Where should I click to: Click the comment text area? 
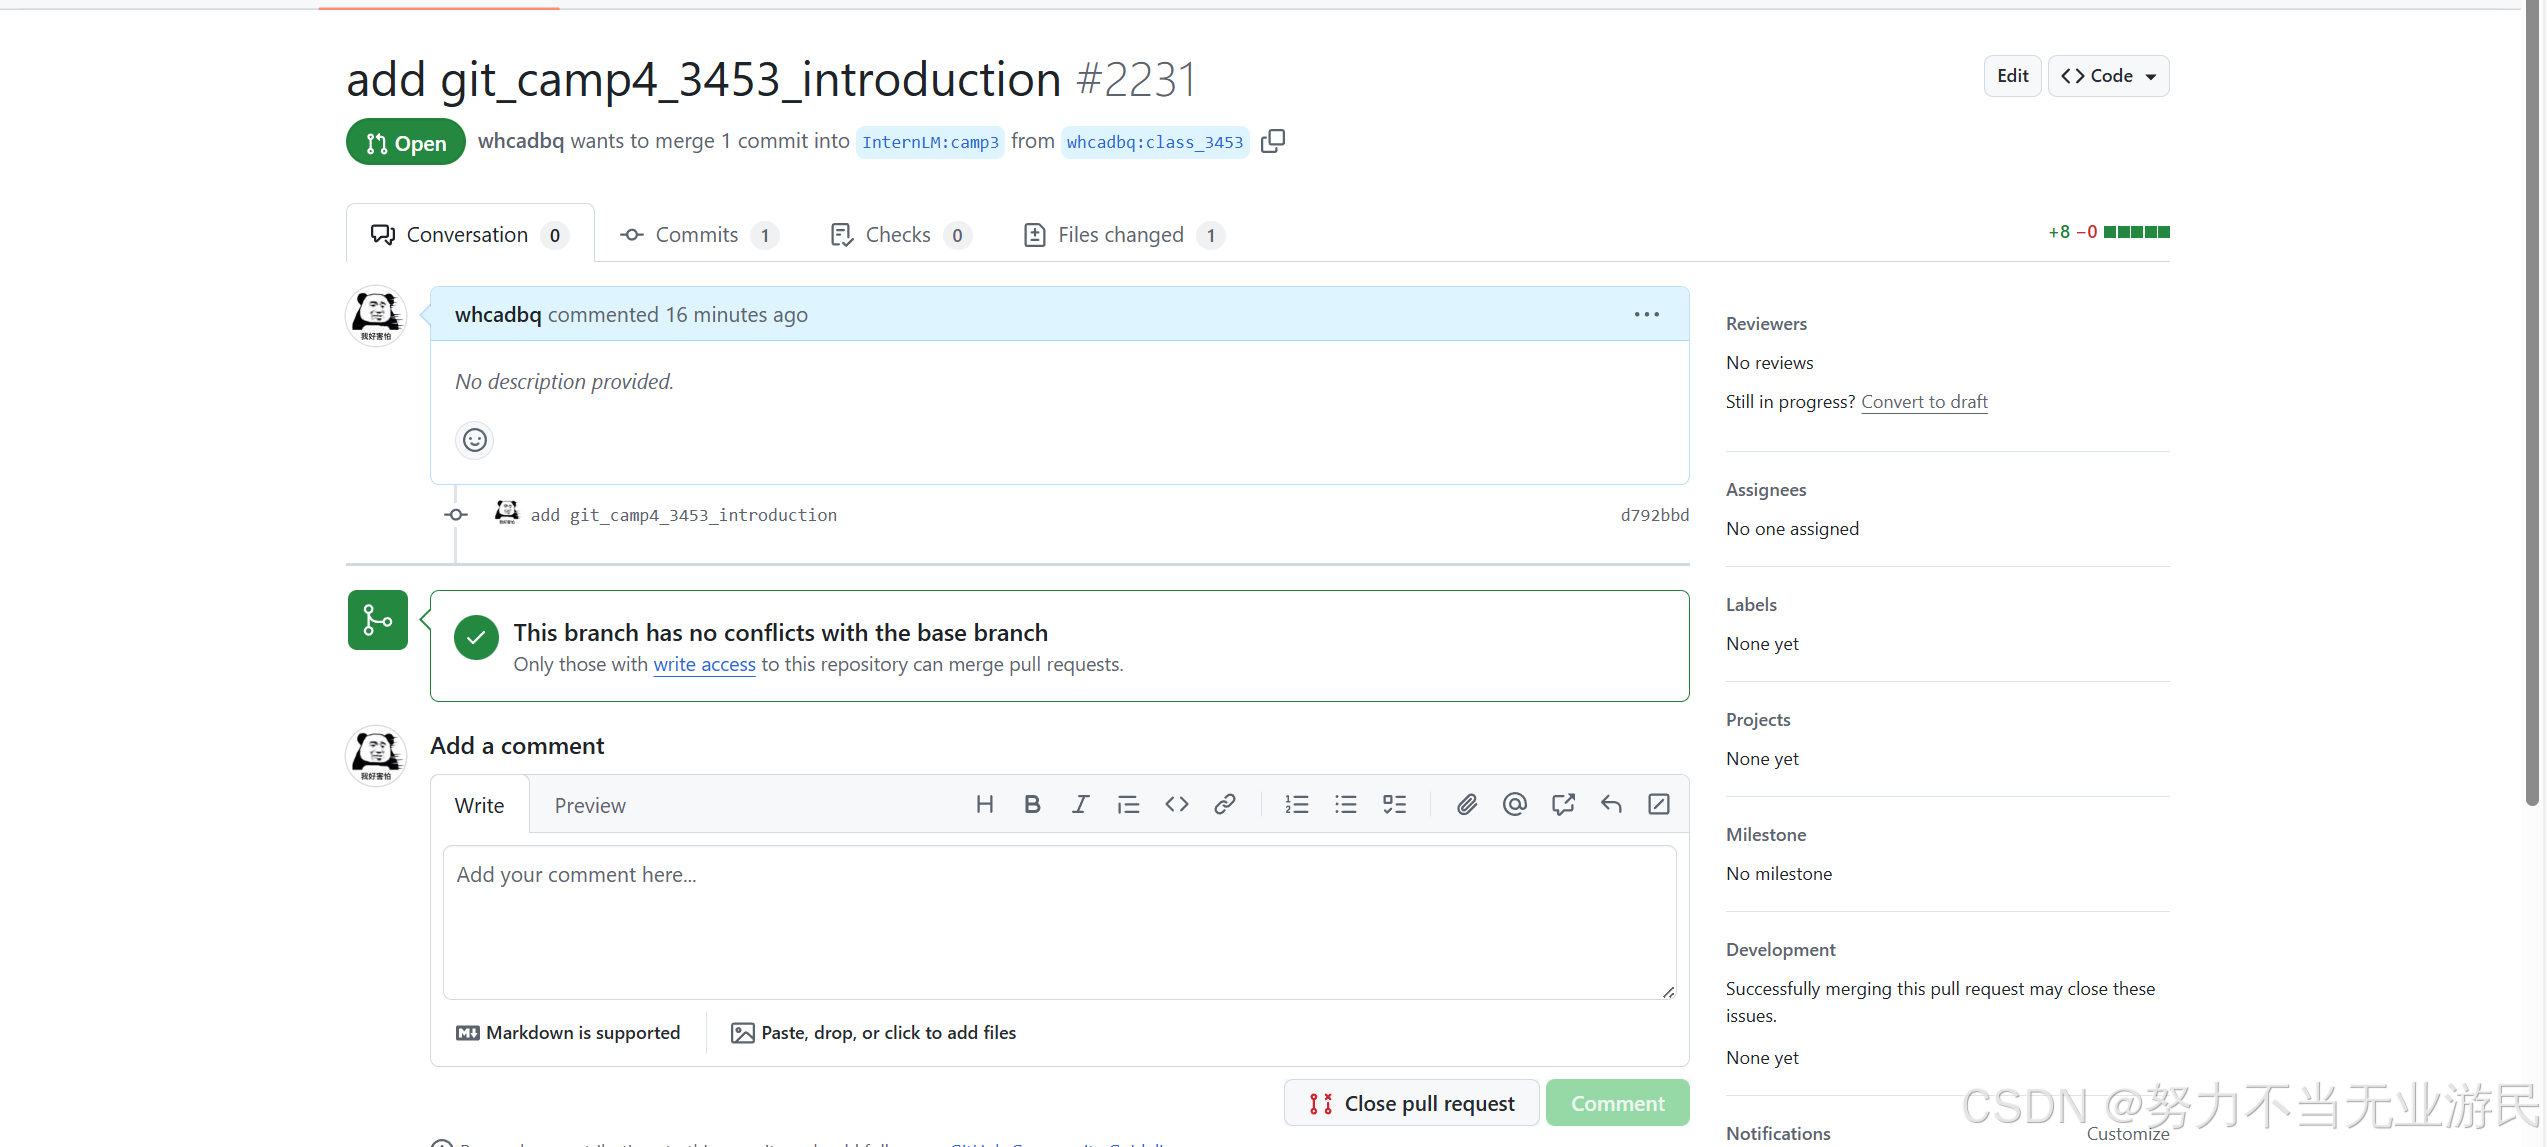click(x=1059, y=921)
